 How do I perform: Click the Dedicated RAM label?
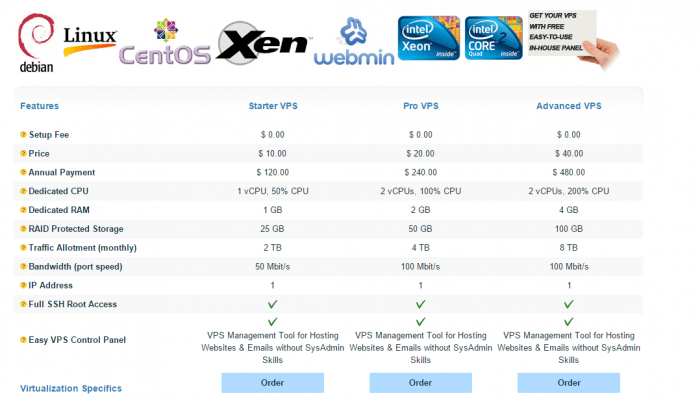[59, 209]
